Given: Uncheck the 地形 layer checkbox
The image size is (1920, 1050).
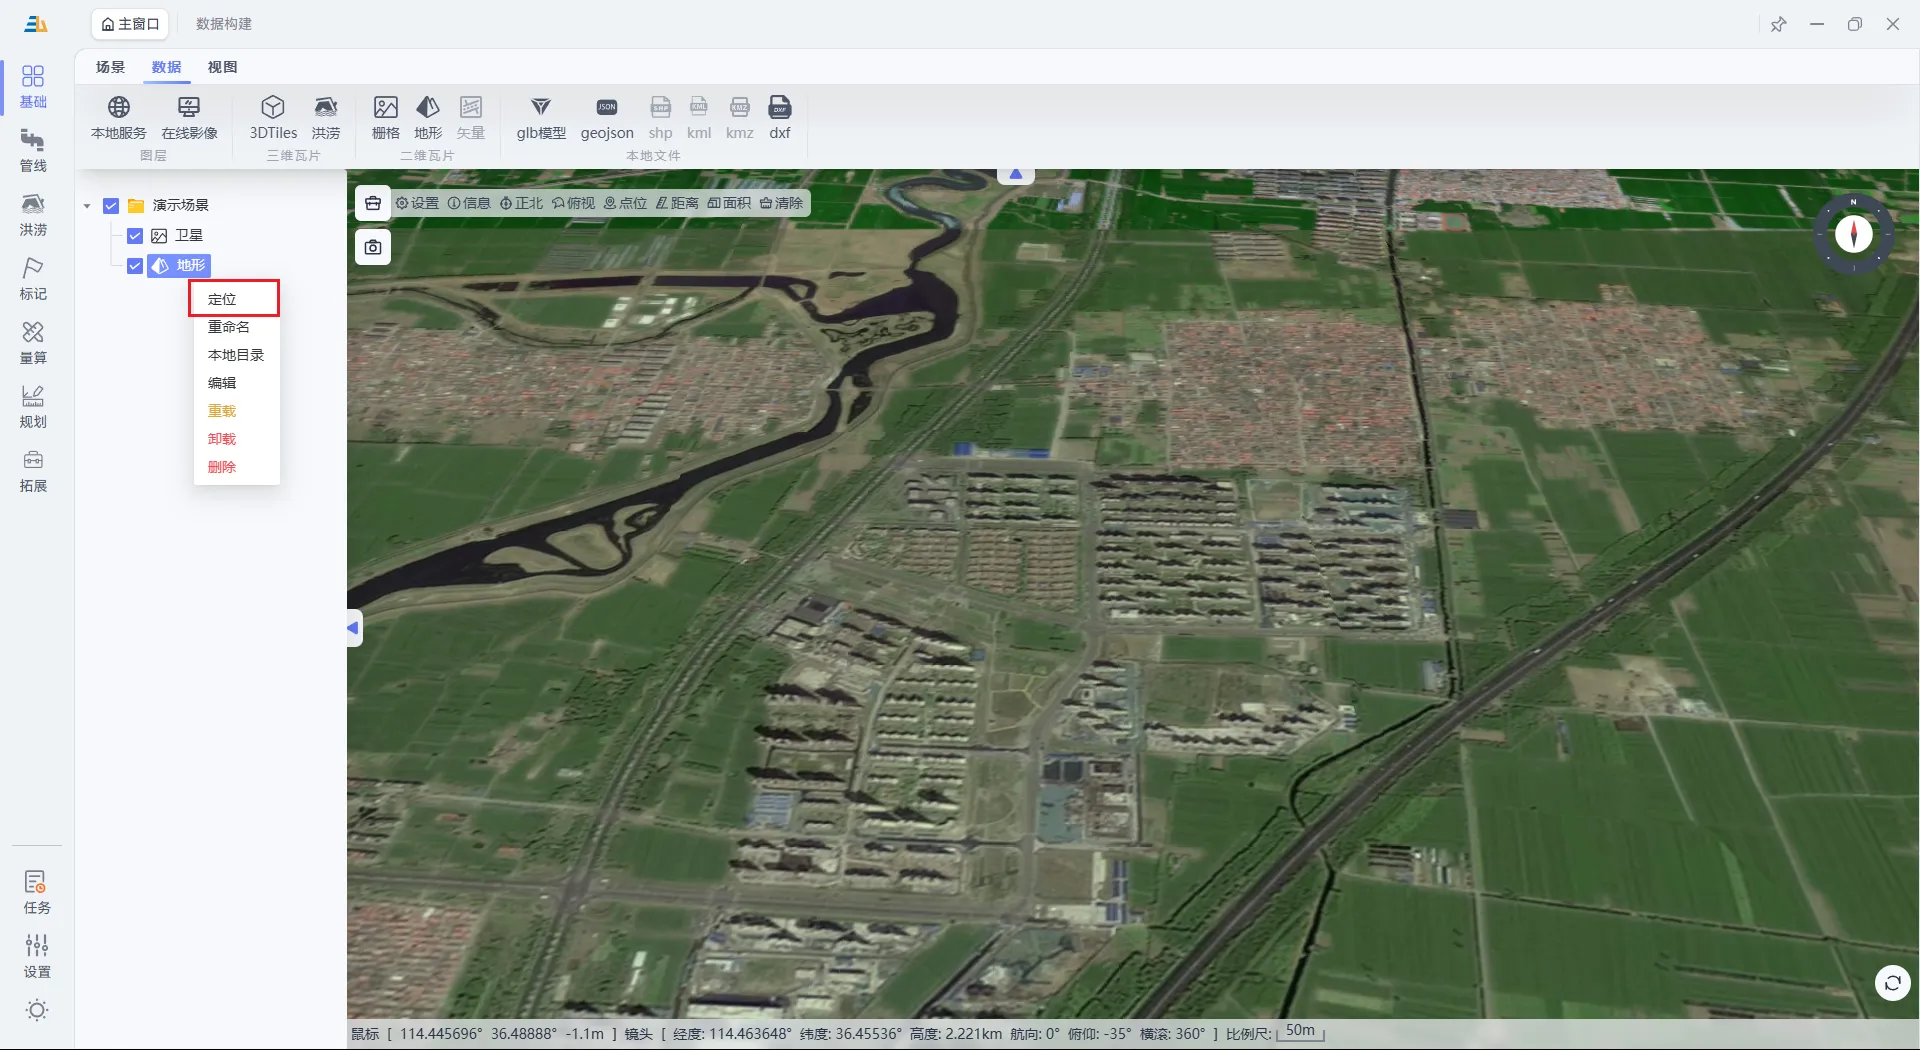Looking at the screenshot, I should pos(135,266).
